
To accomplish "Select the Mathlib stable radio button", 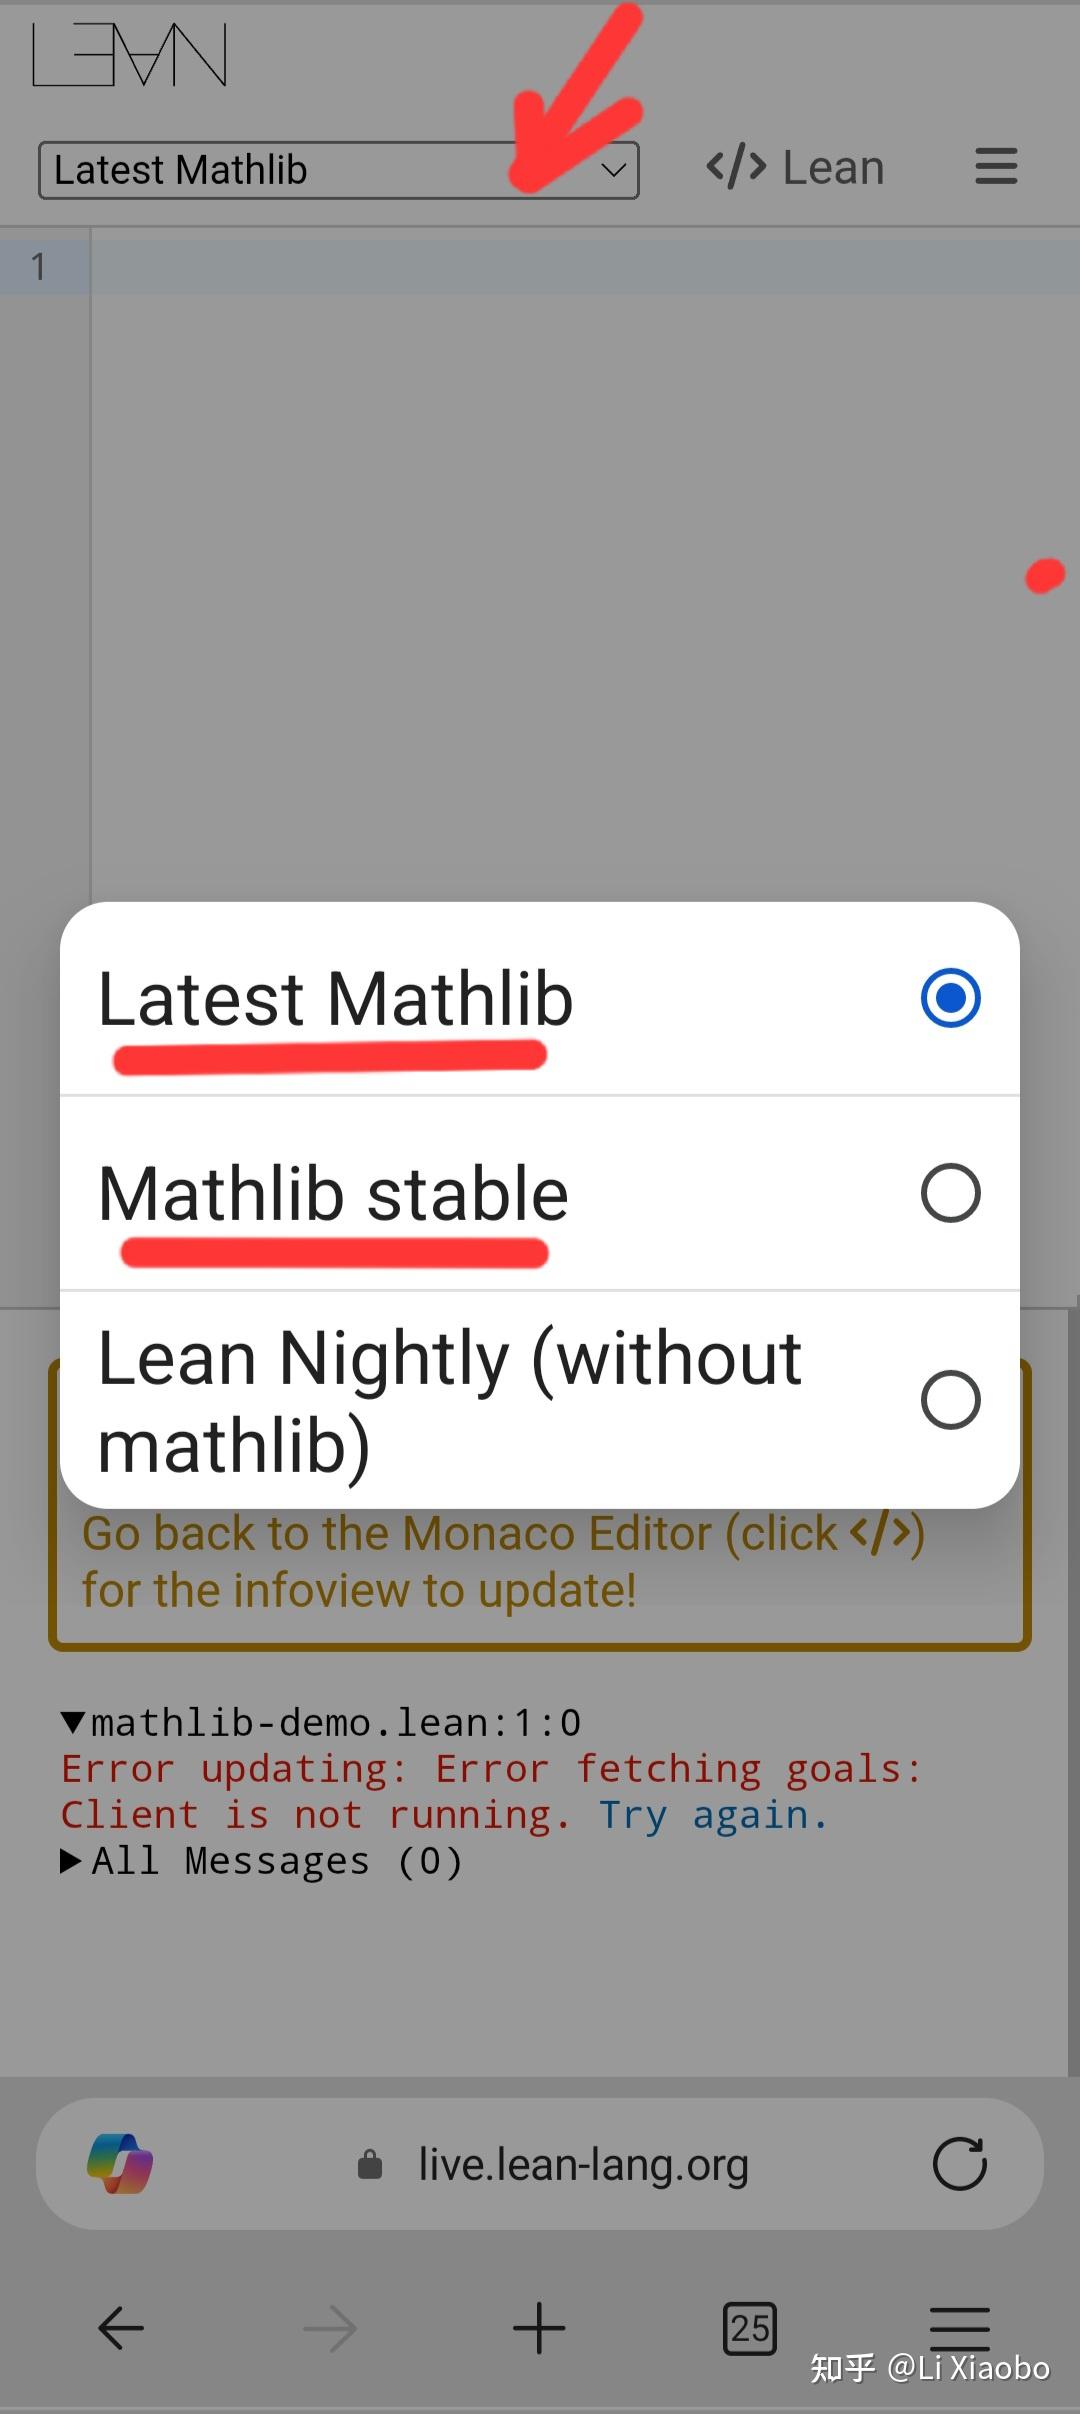I will 950,1193.
